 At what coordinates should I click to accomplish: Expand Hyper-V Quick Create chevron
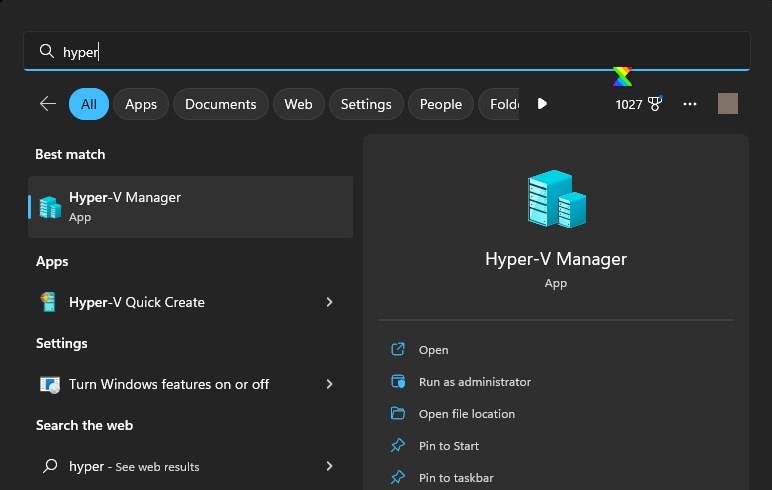(x=329, y=302)
